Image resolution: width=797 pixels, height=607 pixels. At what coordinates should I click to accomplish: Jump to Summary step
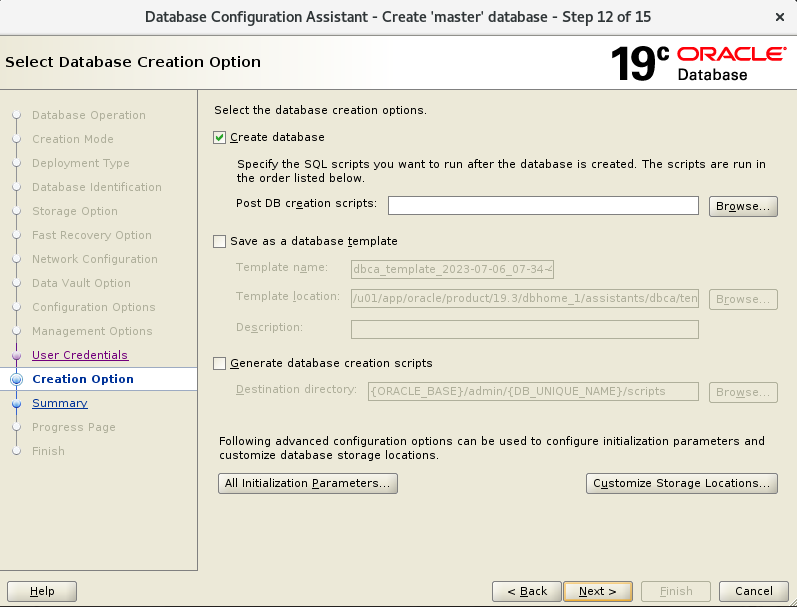point(59,403)
